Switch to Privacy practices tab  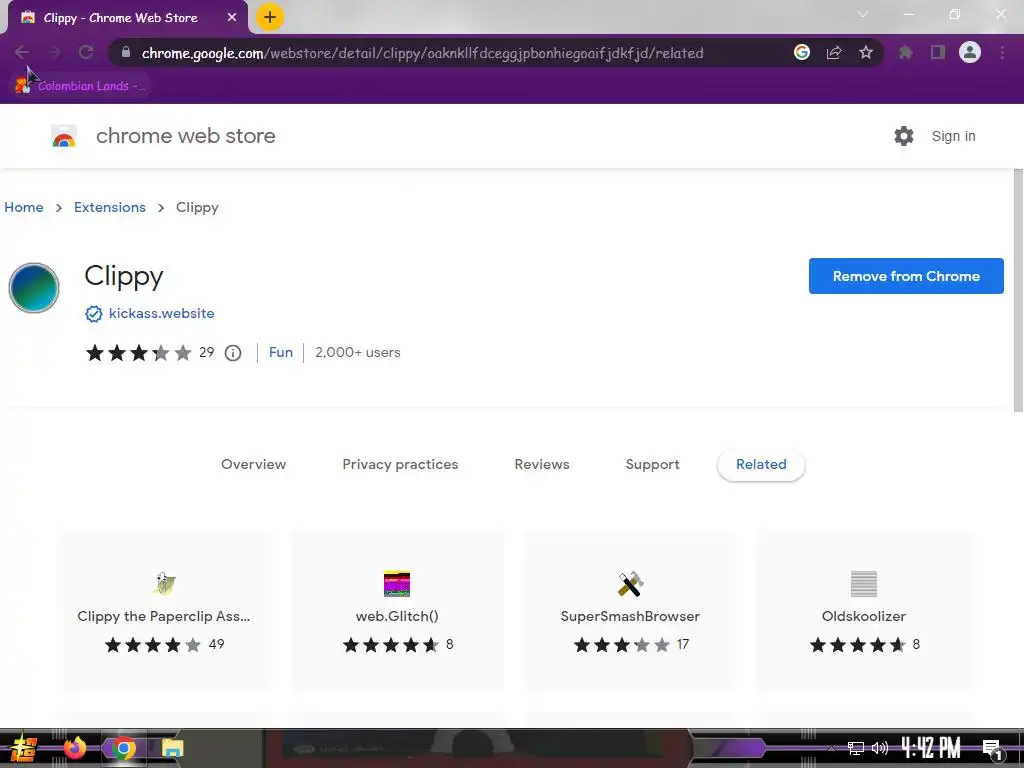pyautogui.click(x=400, y=464)
